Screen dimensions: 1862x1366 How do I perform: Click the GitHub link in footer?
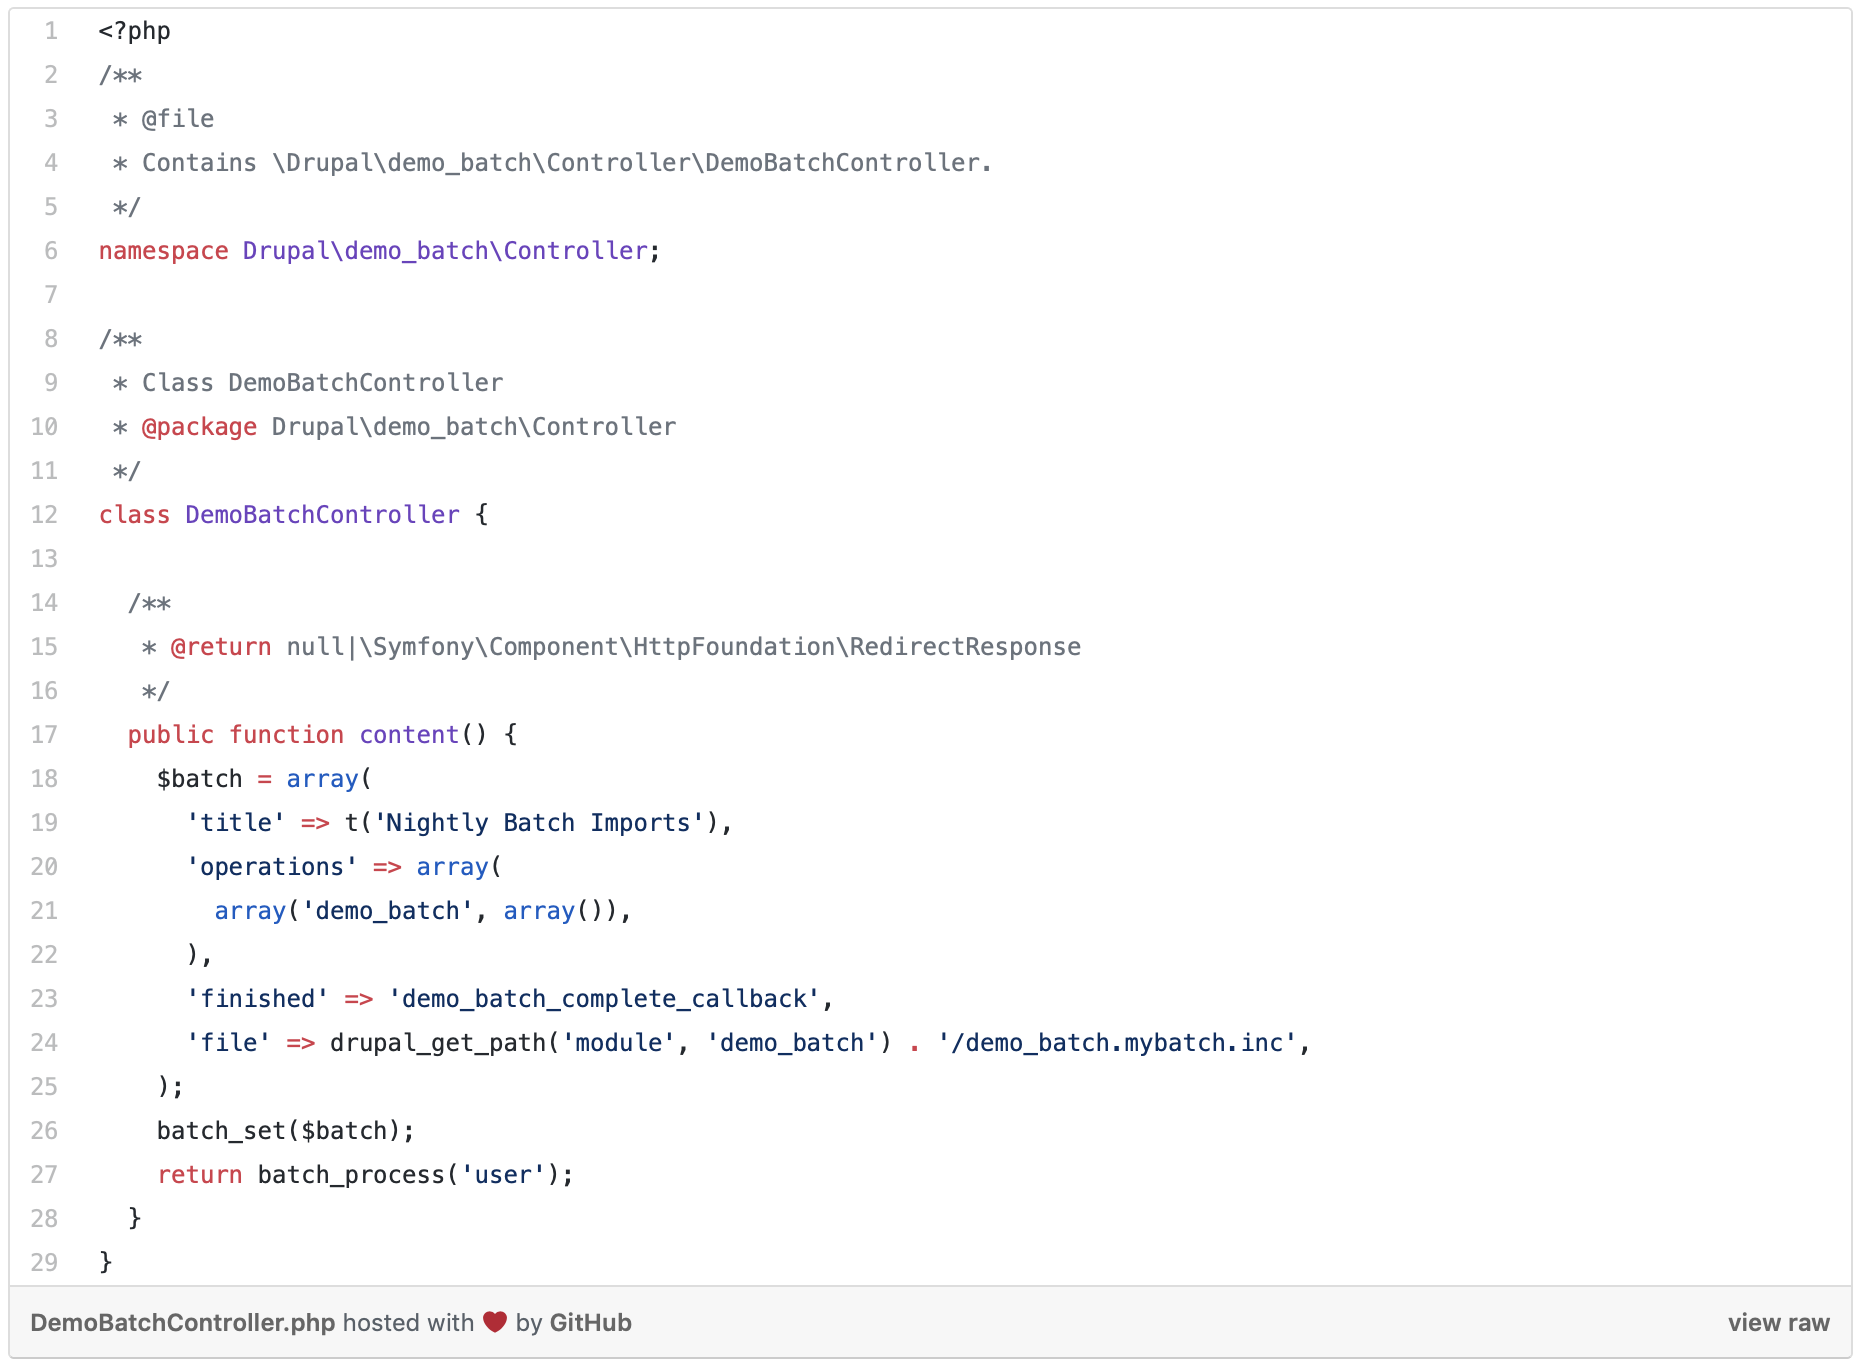590,1322
